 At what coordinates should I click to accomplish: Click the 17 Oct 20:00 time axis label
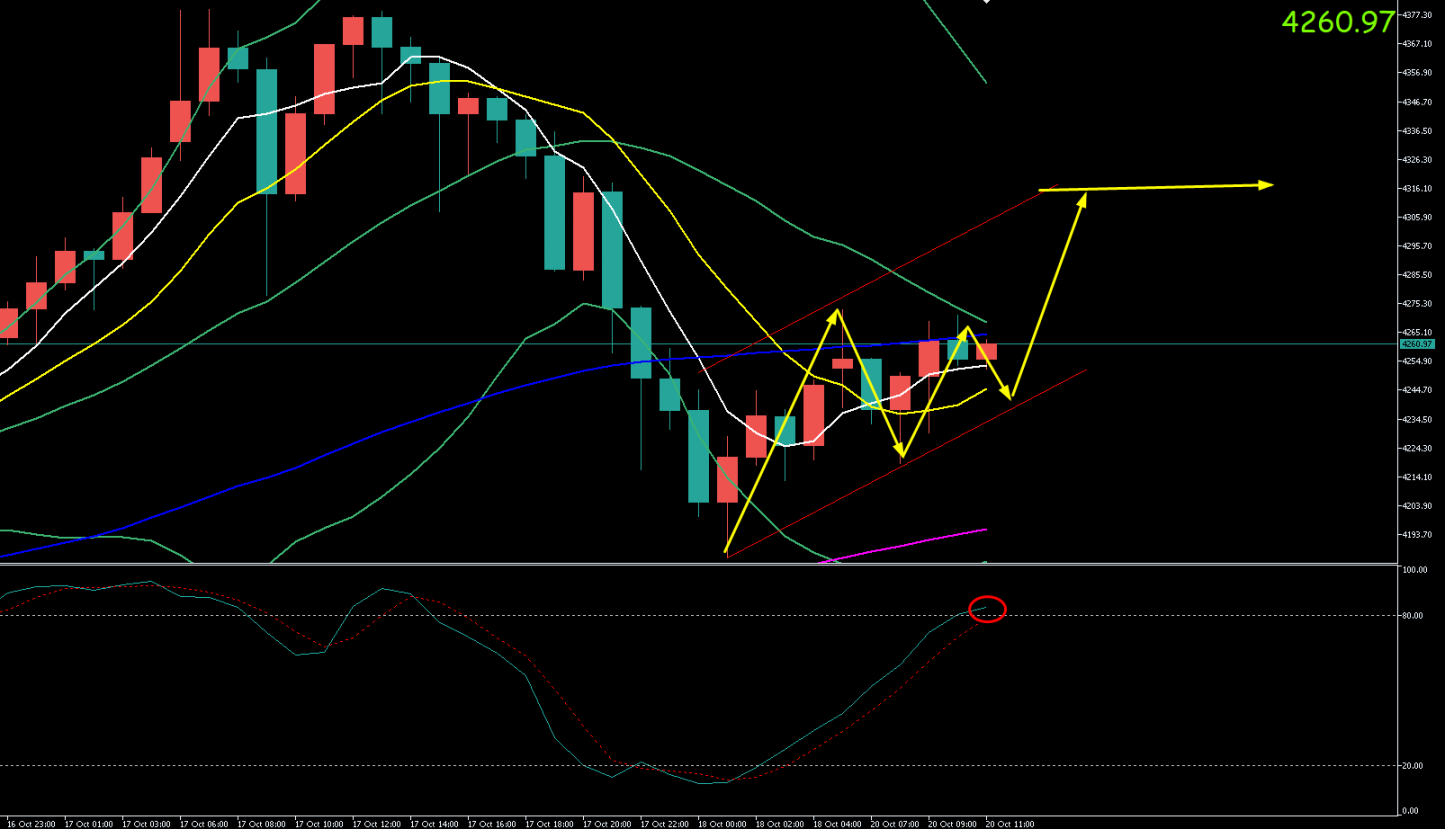pyautogui.click(x=606, y=824)
